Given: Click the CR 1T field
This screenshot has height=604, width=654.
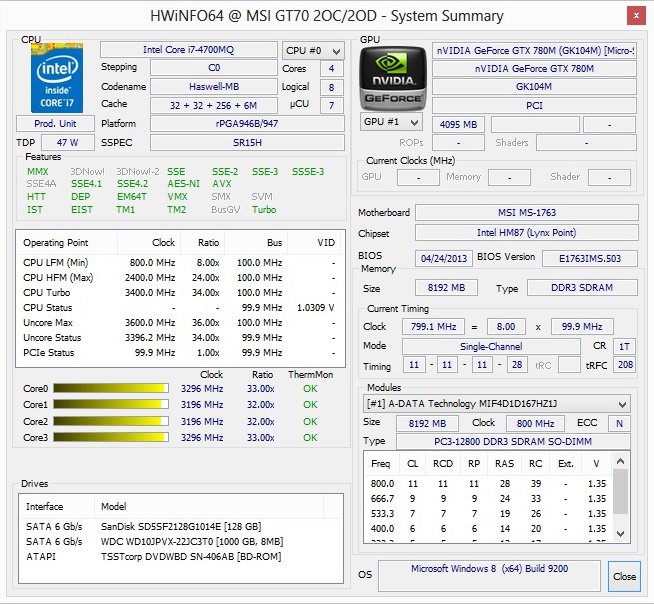Looking at the screenshot, I should [624, 346].
